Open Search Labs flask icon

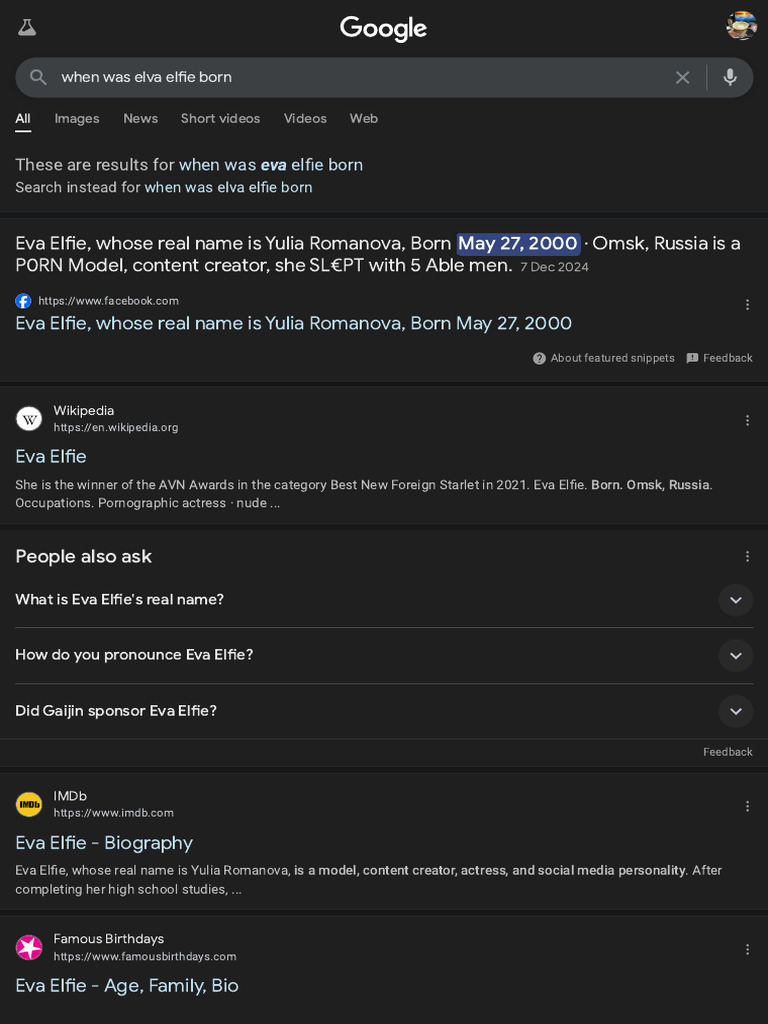(27, 27)
